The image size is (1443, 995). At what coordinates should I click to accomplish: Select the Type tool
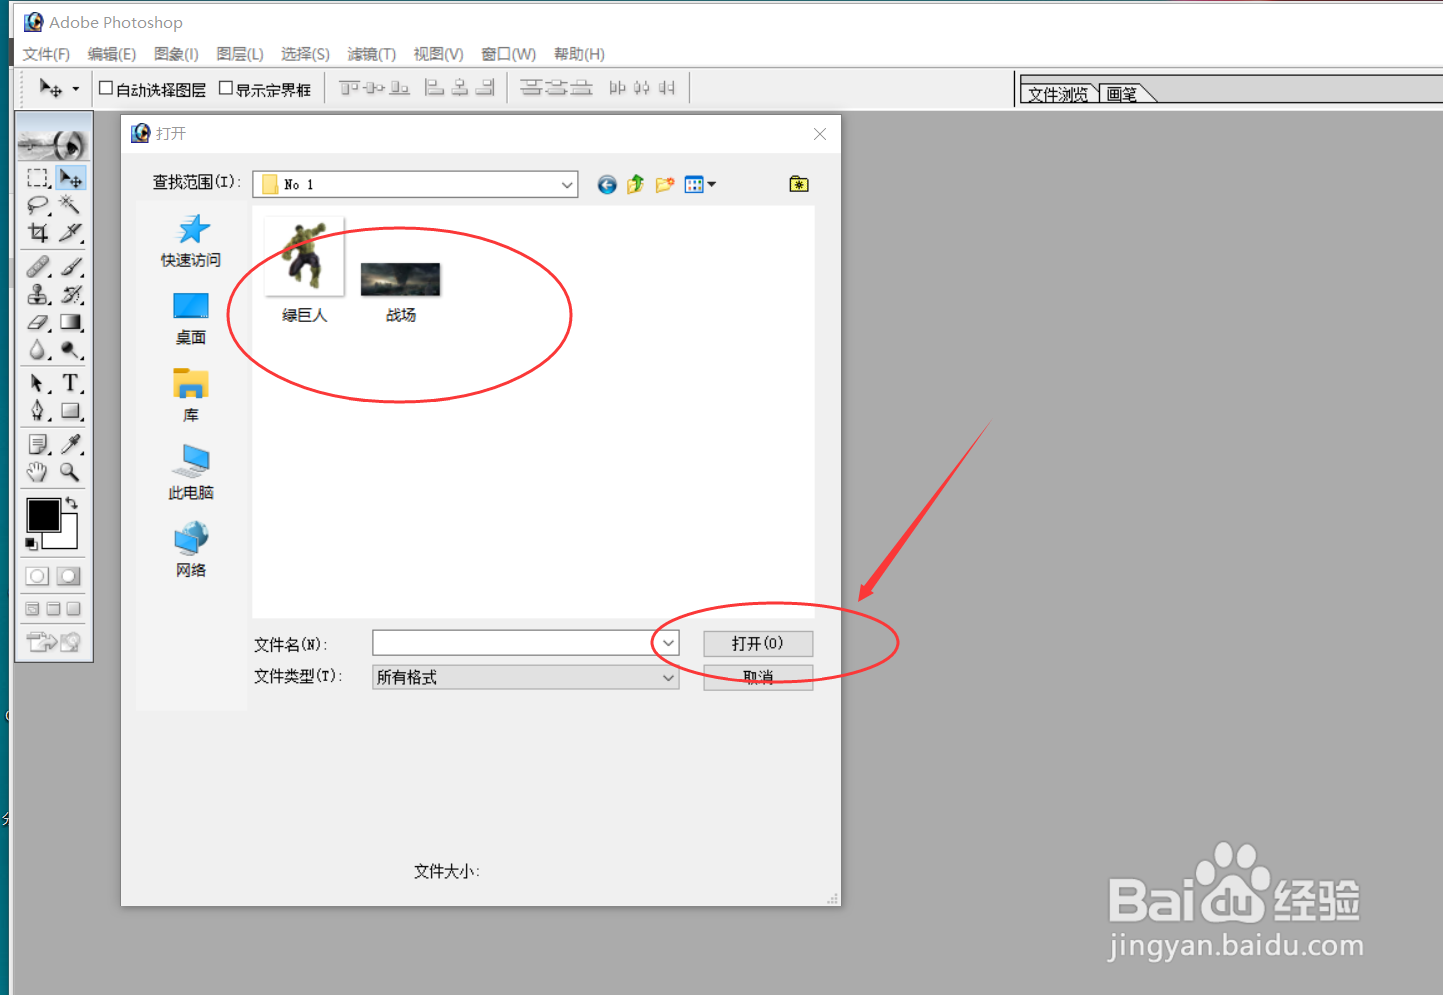pyautogui.click(x=70, y=383)
